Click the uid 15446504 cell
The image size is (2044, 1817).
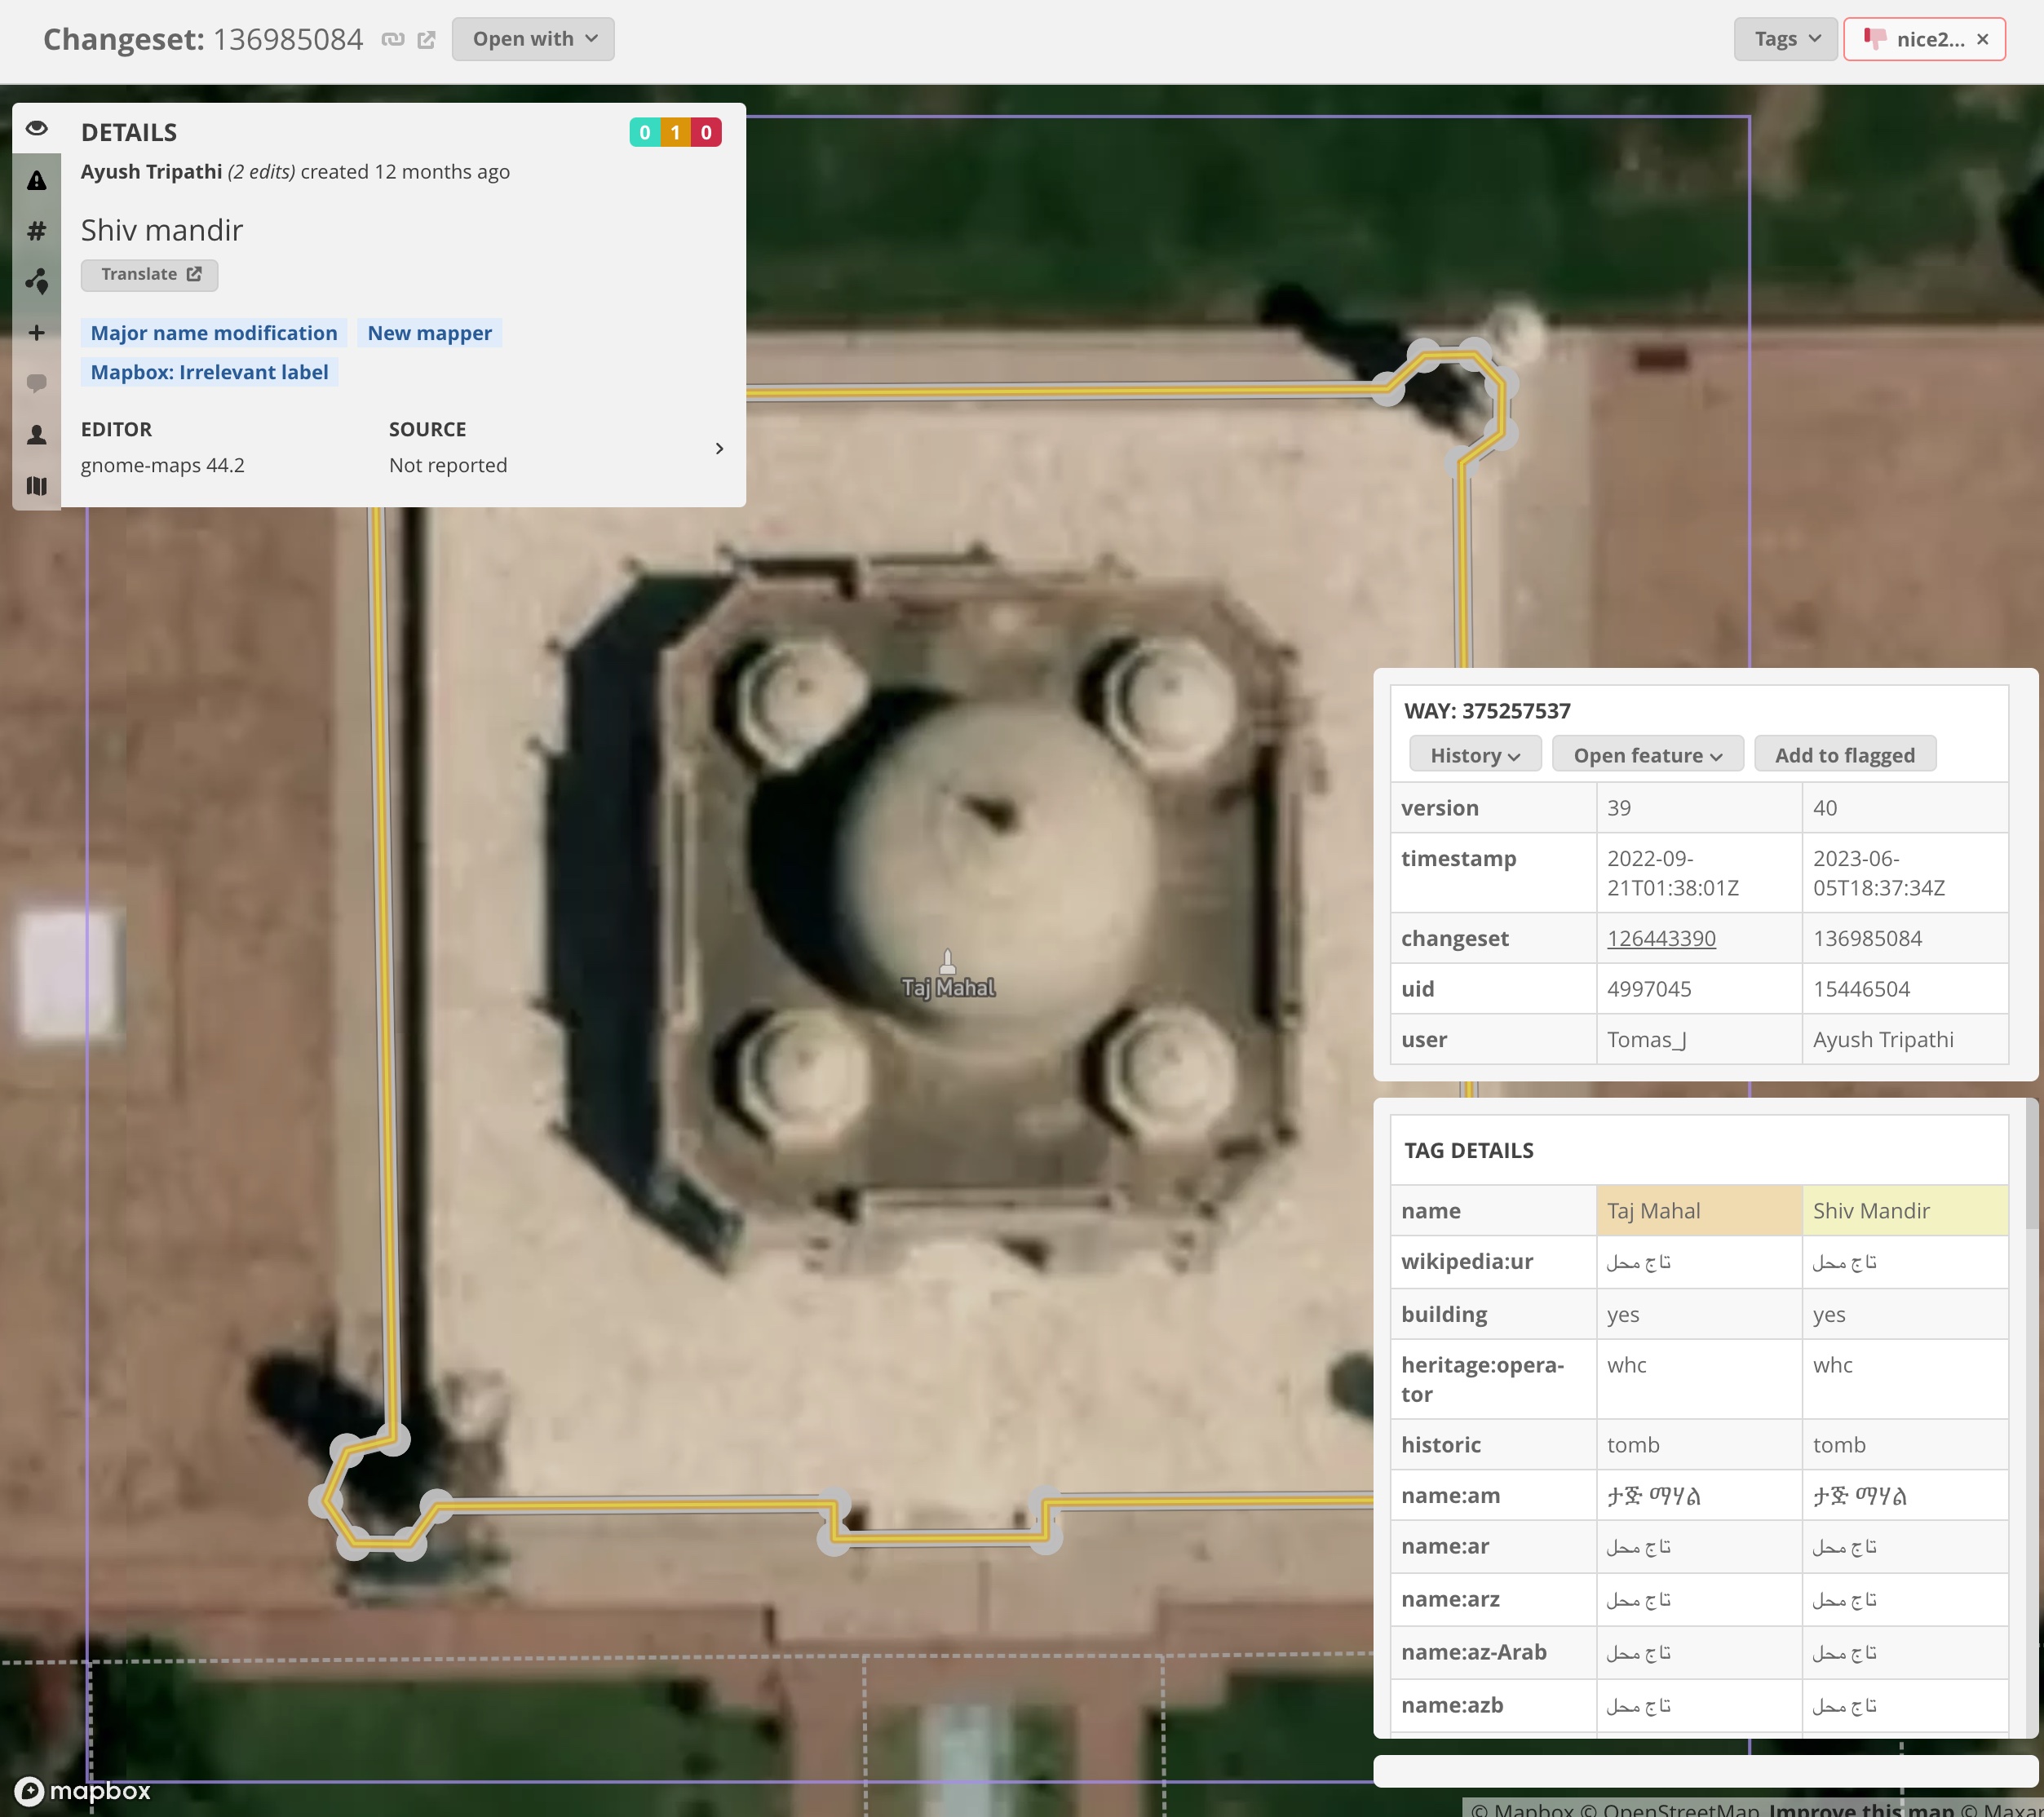click(x=1905, y=989)
